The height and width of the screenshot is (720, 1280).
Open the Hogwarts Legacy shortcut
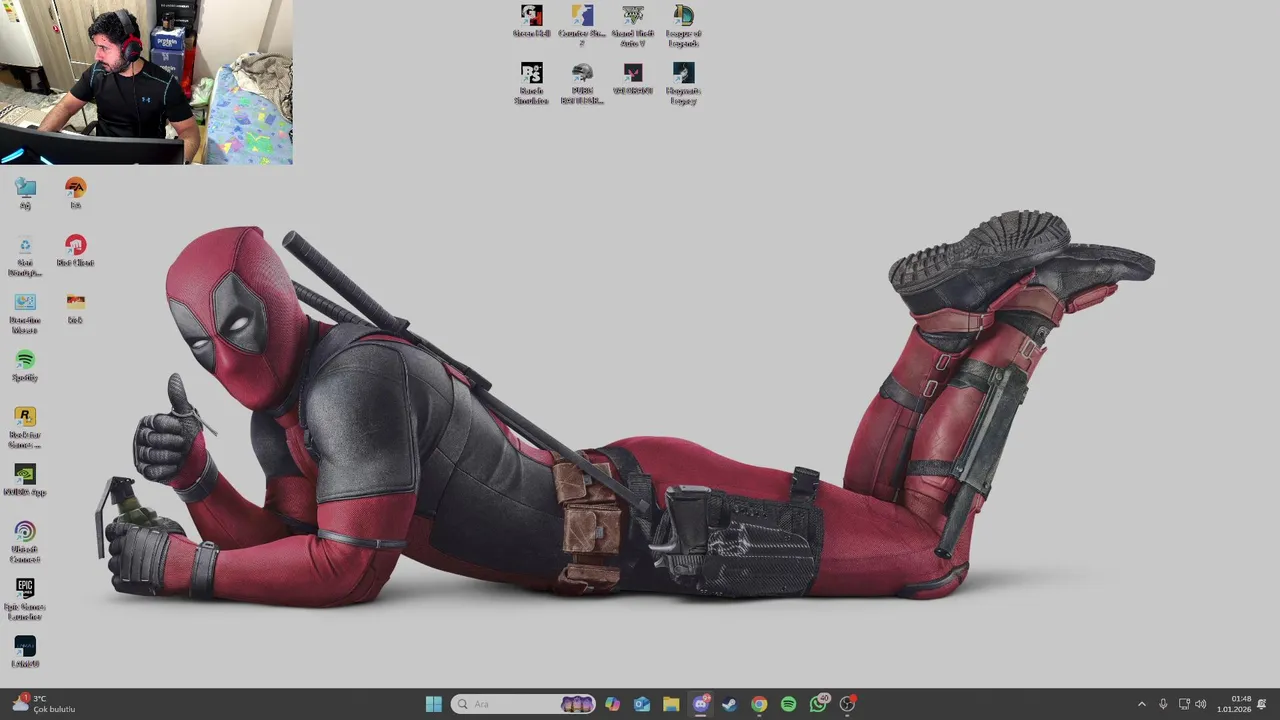click(683, 83)
